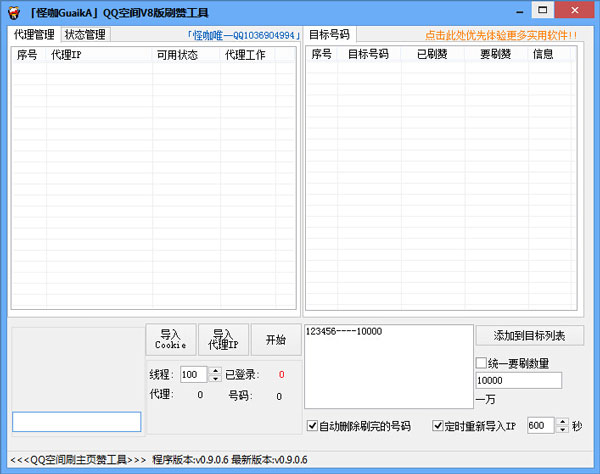Viewport: 600px width, 474px height.
Task: Sort by 要刷赞 column header
Action: (x=497, y=54)
